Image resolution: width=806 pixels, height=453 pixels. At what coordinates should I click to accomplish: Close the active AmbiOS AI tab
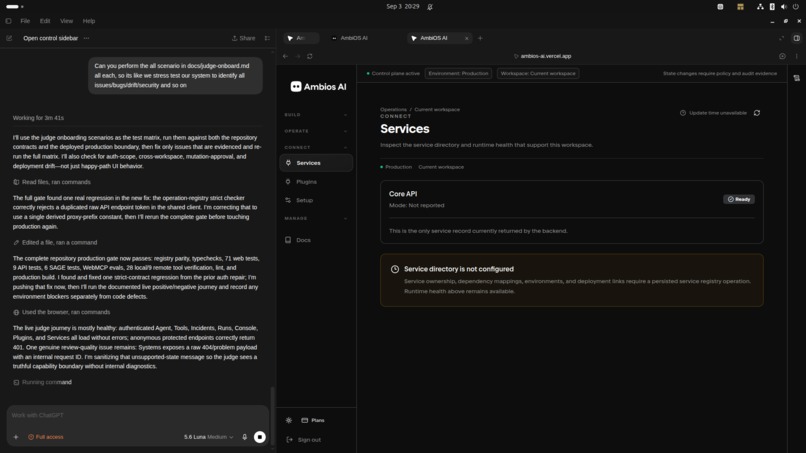pyautogui.click(x=466, y=38)
